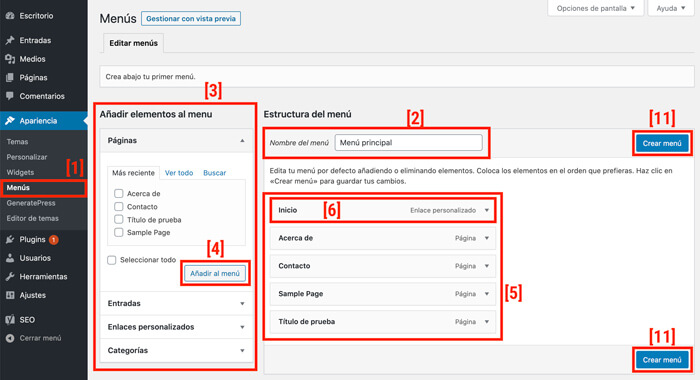Click the Escritorio dashboard icon
Viewport: 700px width, 380px height.
[x=10, y=16]
